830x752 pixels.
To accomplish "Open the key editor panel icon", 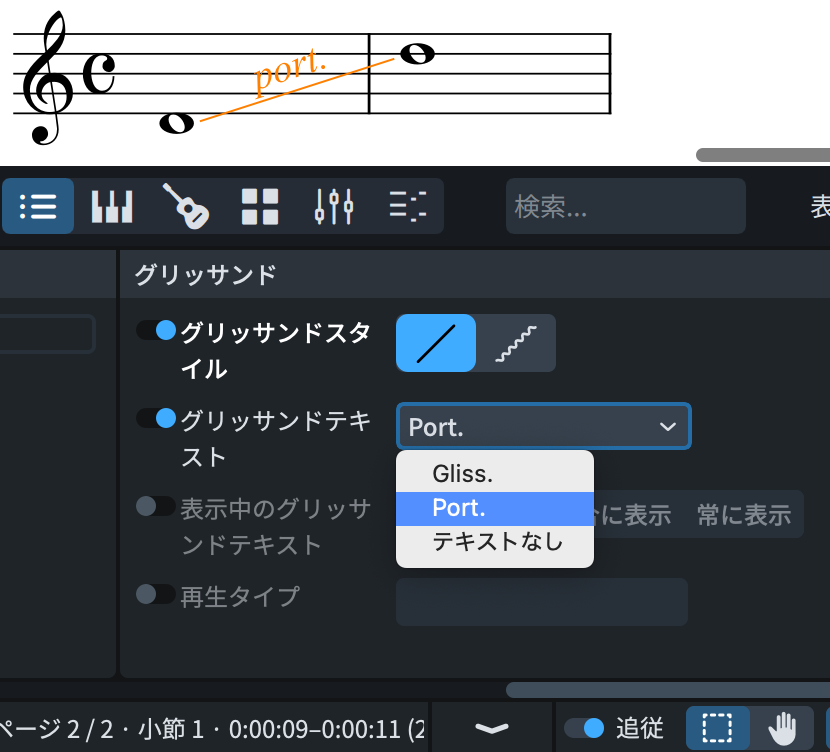I will tap(407, 206).
